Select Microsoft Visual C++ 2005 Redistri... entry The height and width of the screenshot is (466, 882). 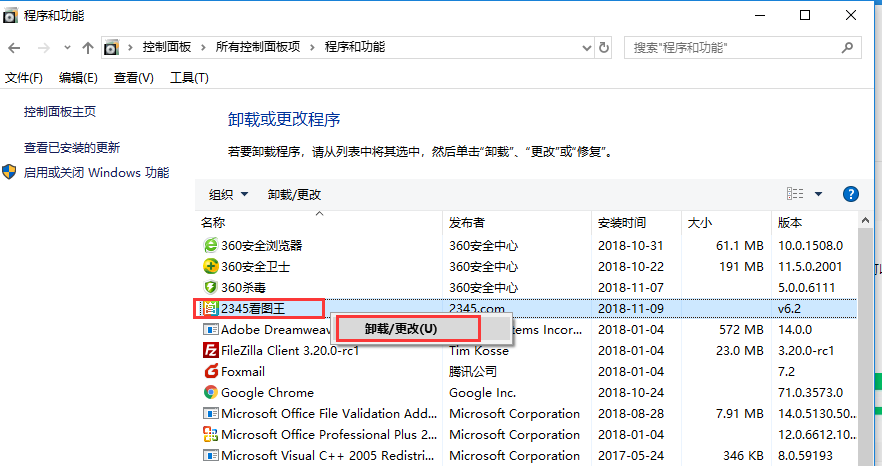pos(328,455)
